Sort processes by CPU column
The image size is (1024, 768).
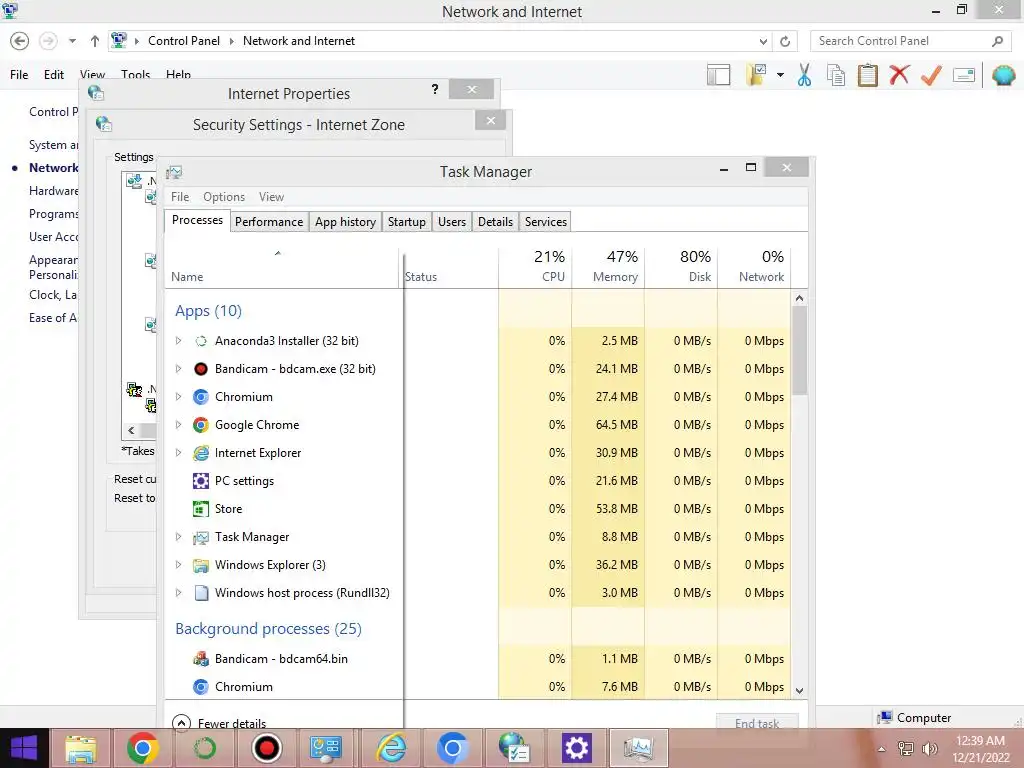[535, 266]
